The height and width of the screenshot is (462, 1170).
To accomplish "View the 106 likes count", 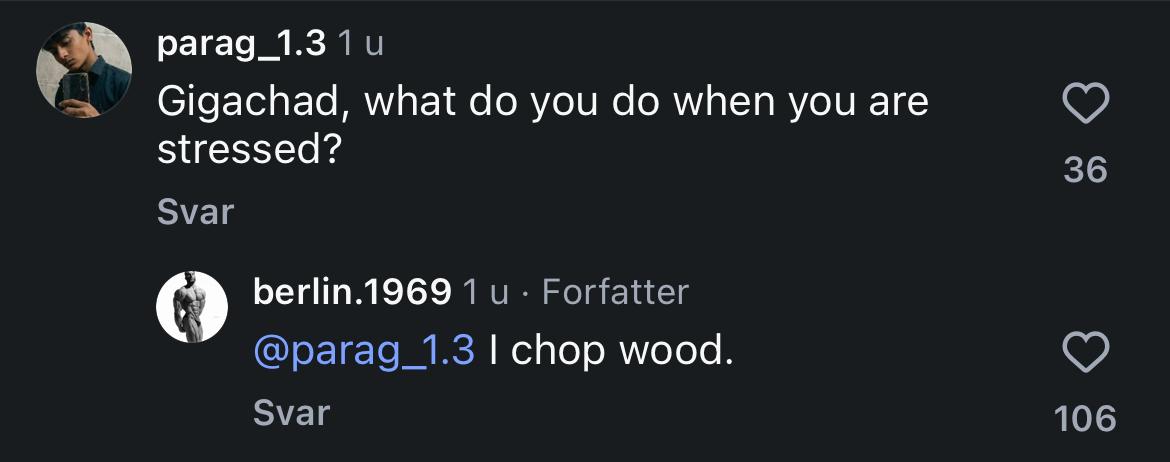I will (x=1085, y=418).
